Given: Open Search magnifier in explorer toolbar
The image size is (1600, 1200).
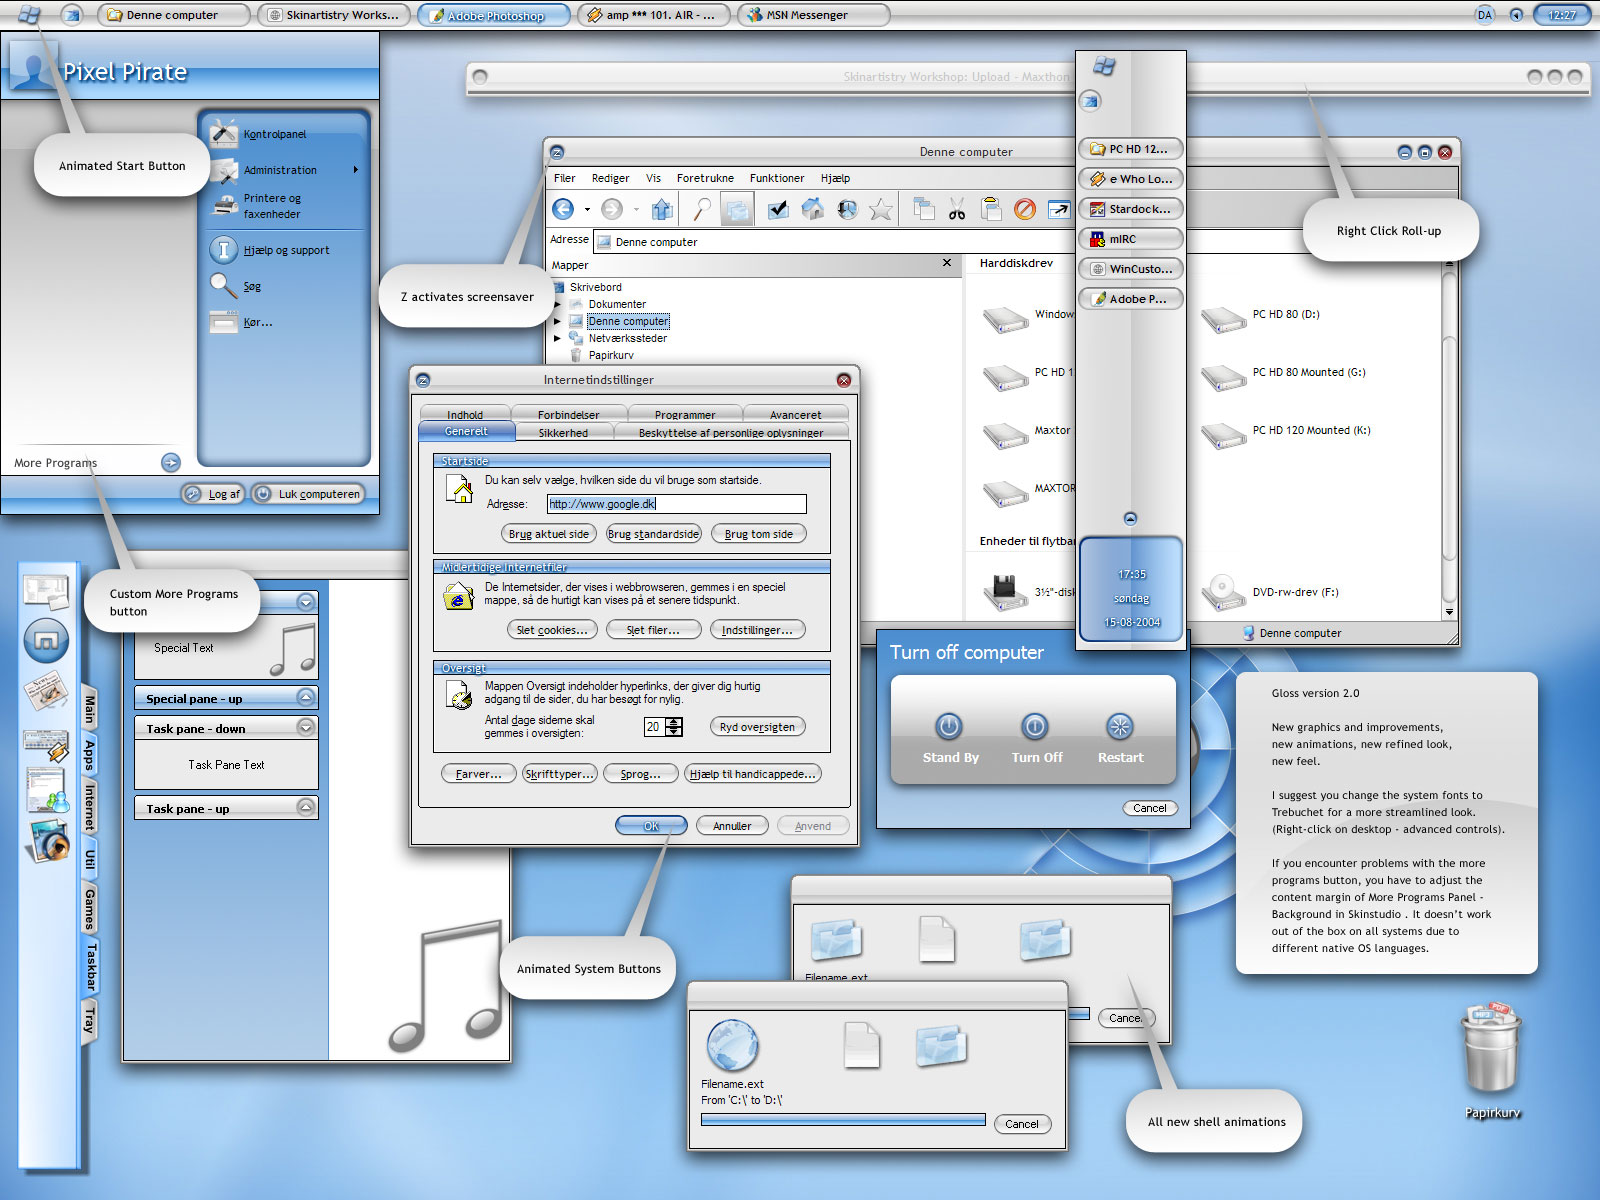Looking at the screenshot, I should click(703, 209).
